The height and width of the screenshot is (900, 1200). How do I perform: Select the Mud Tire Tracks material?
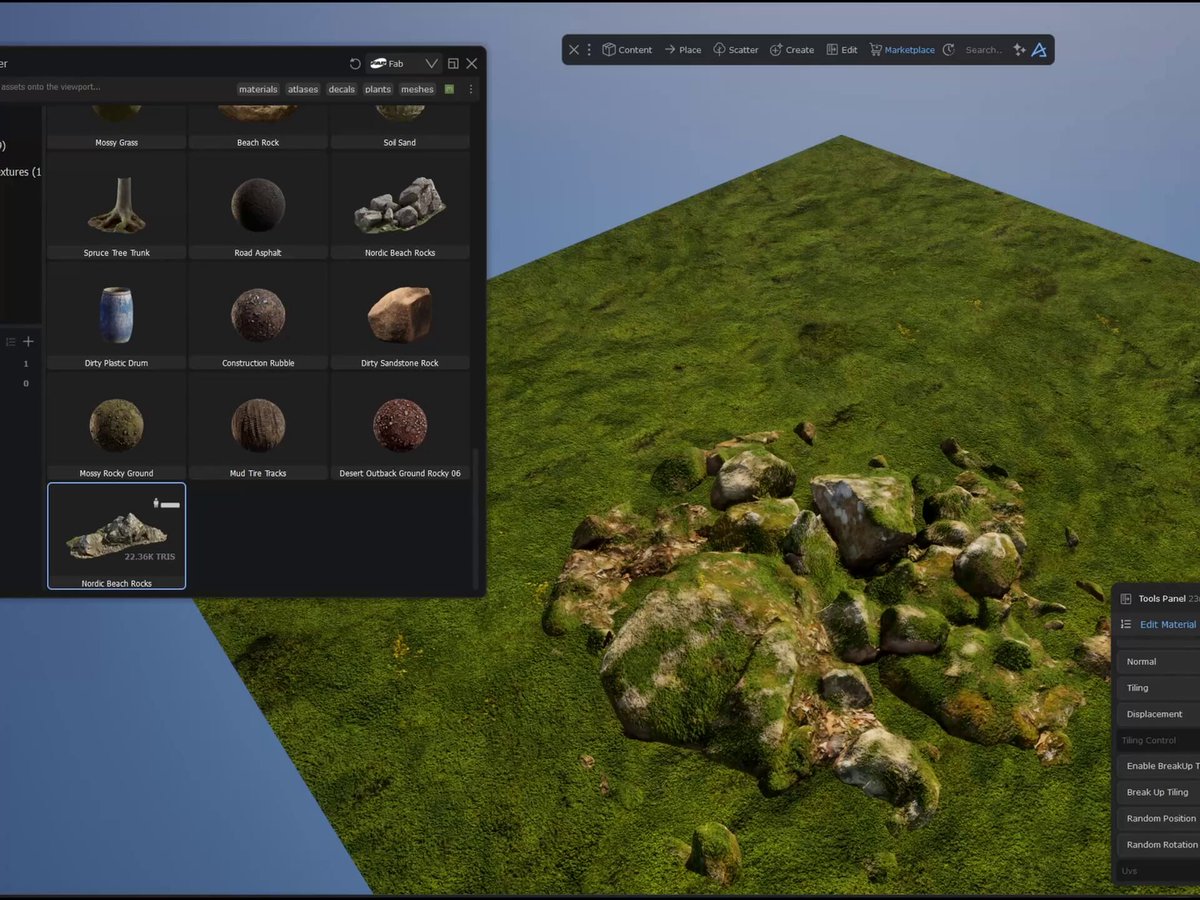pyautogui.click(x=258, y=427)
